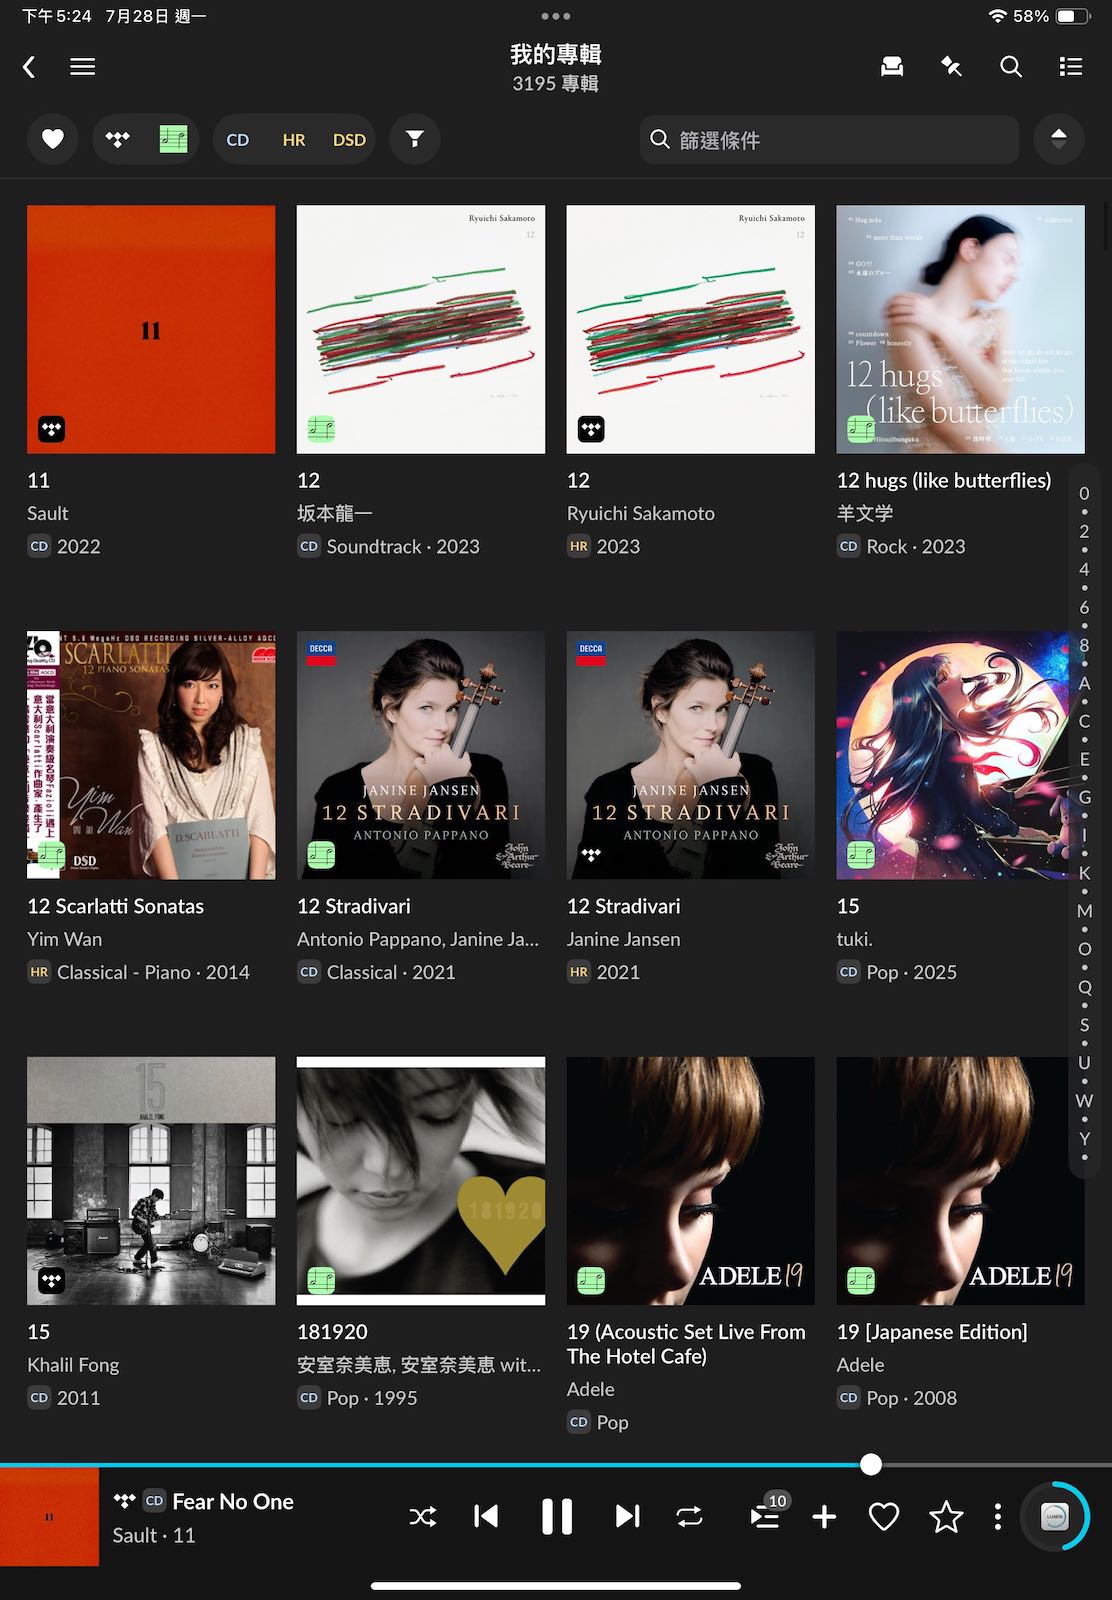Add current track to favorites heart
Viewport: 1112px width, 1600px height.
(x=883, y=1517)
